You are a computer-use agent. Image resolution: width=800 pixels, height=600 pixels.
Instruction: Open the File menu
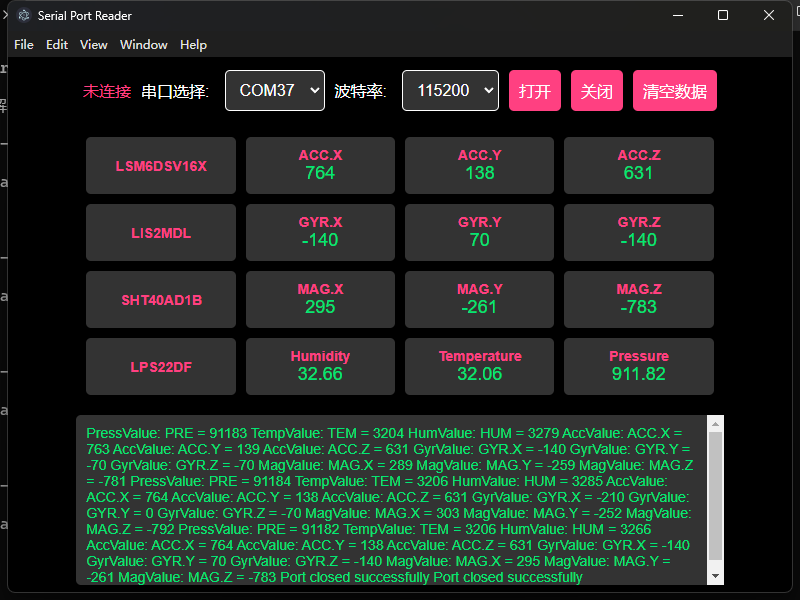click(23, 45)
